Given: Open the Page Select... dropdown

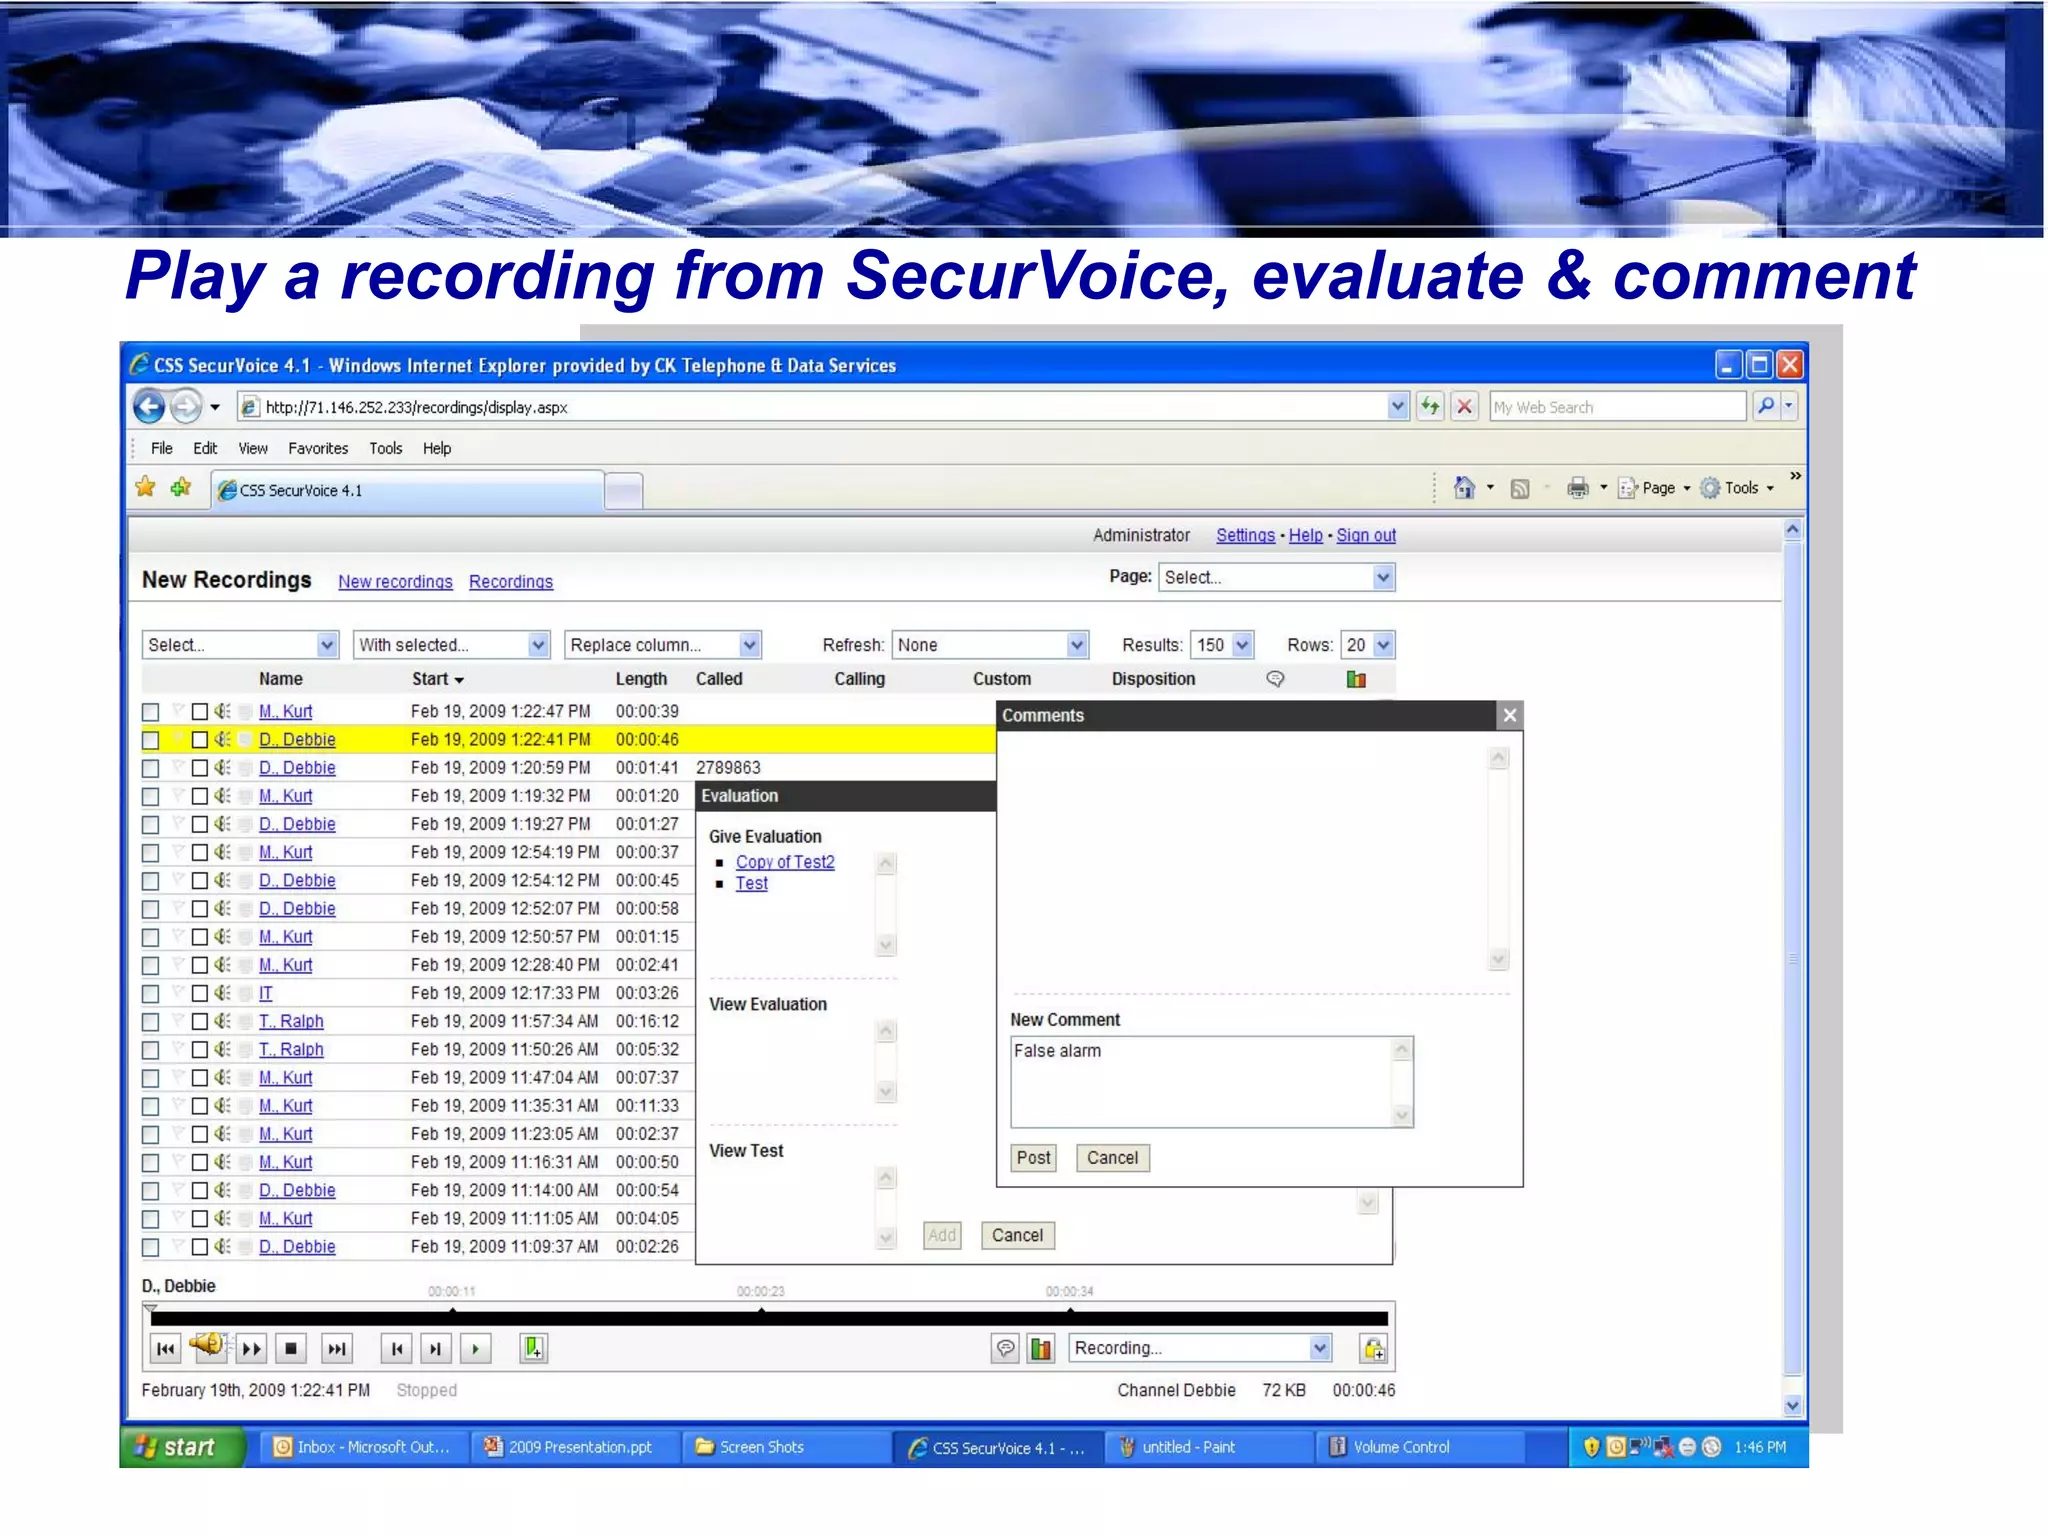Looking at the screenshot, I should click(1276, 577).
